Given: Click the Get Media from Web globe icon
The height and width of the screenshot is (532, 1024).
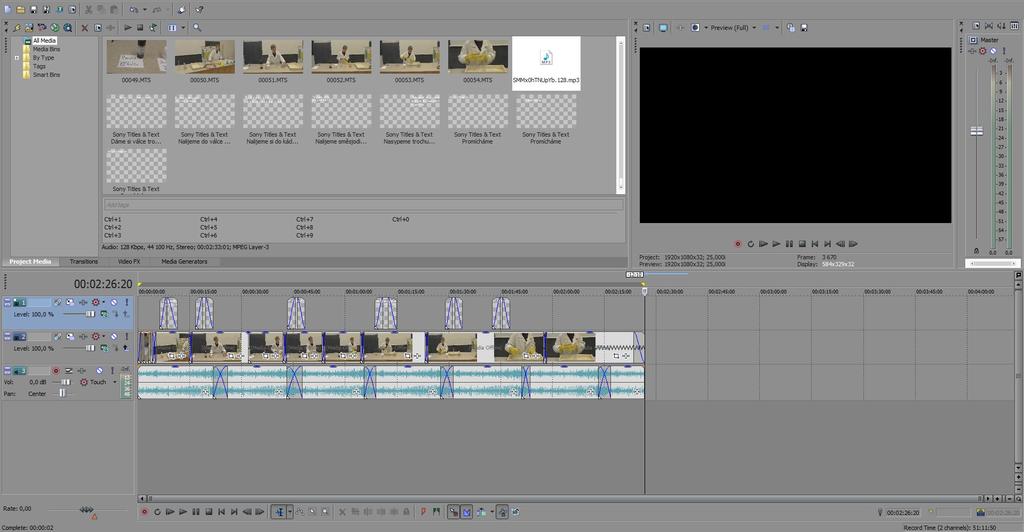Looking at the screenshot, I should click(55, 28).
